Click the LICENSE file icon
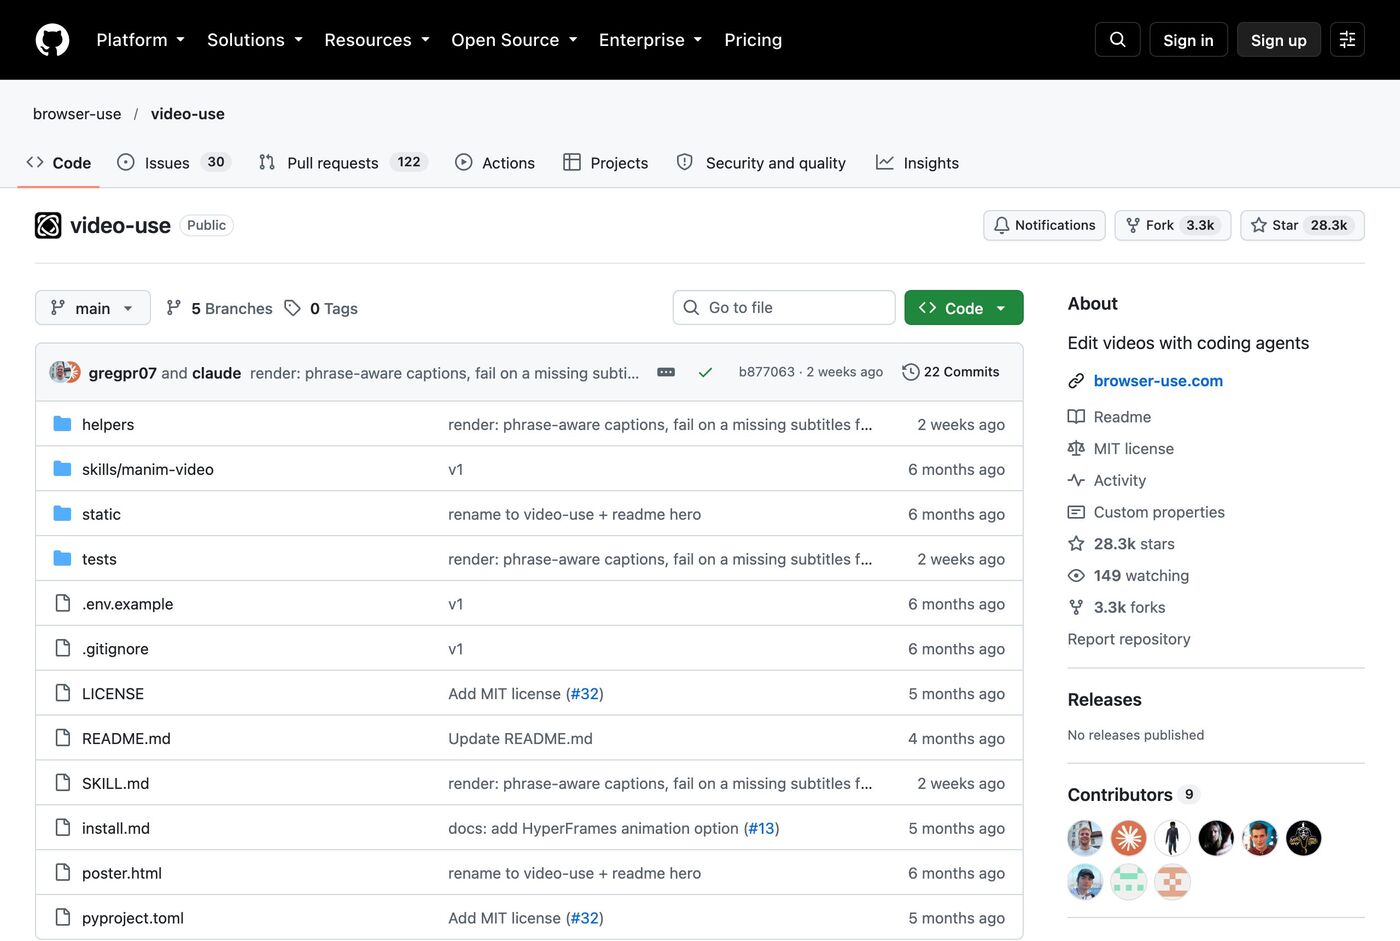Viewport: 1400px width, 941px height. click(x=63, y=693)
